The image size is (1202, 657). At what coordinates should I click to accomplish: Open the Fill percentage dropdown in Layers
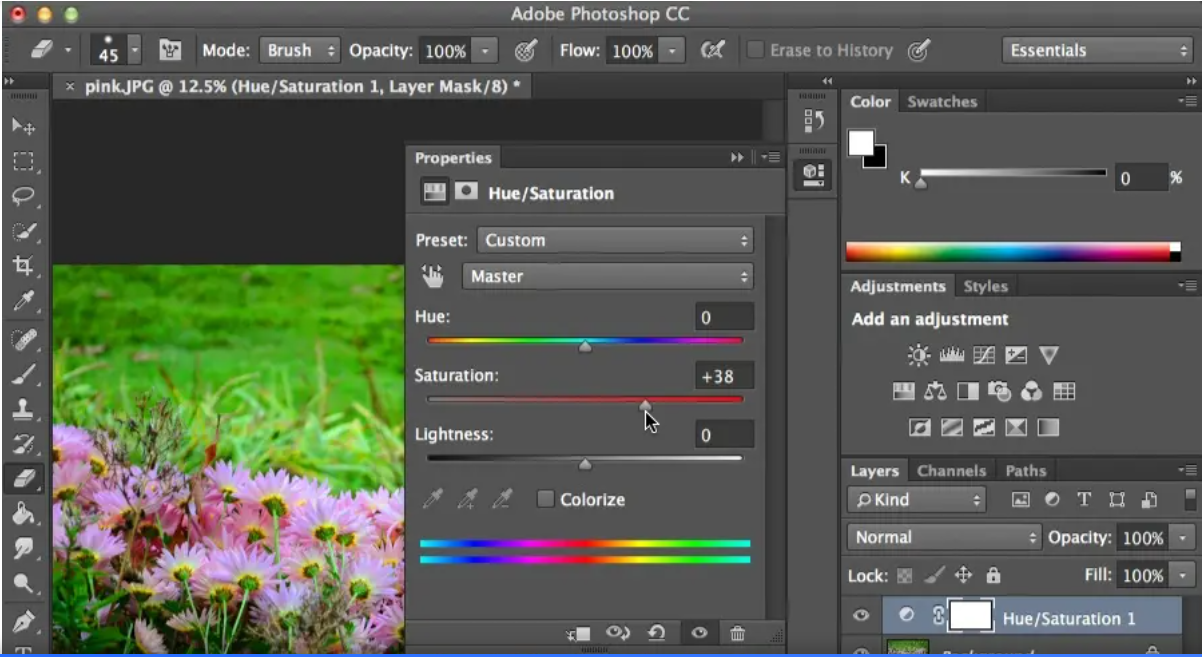(x=1184, y=575)
